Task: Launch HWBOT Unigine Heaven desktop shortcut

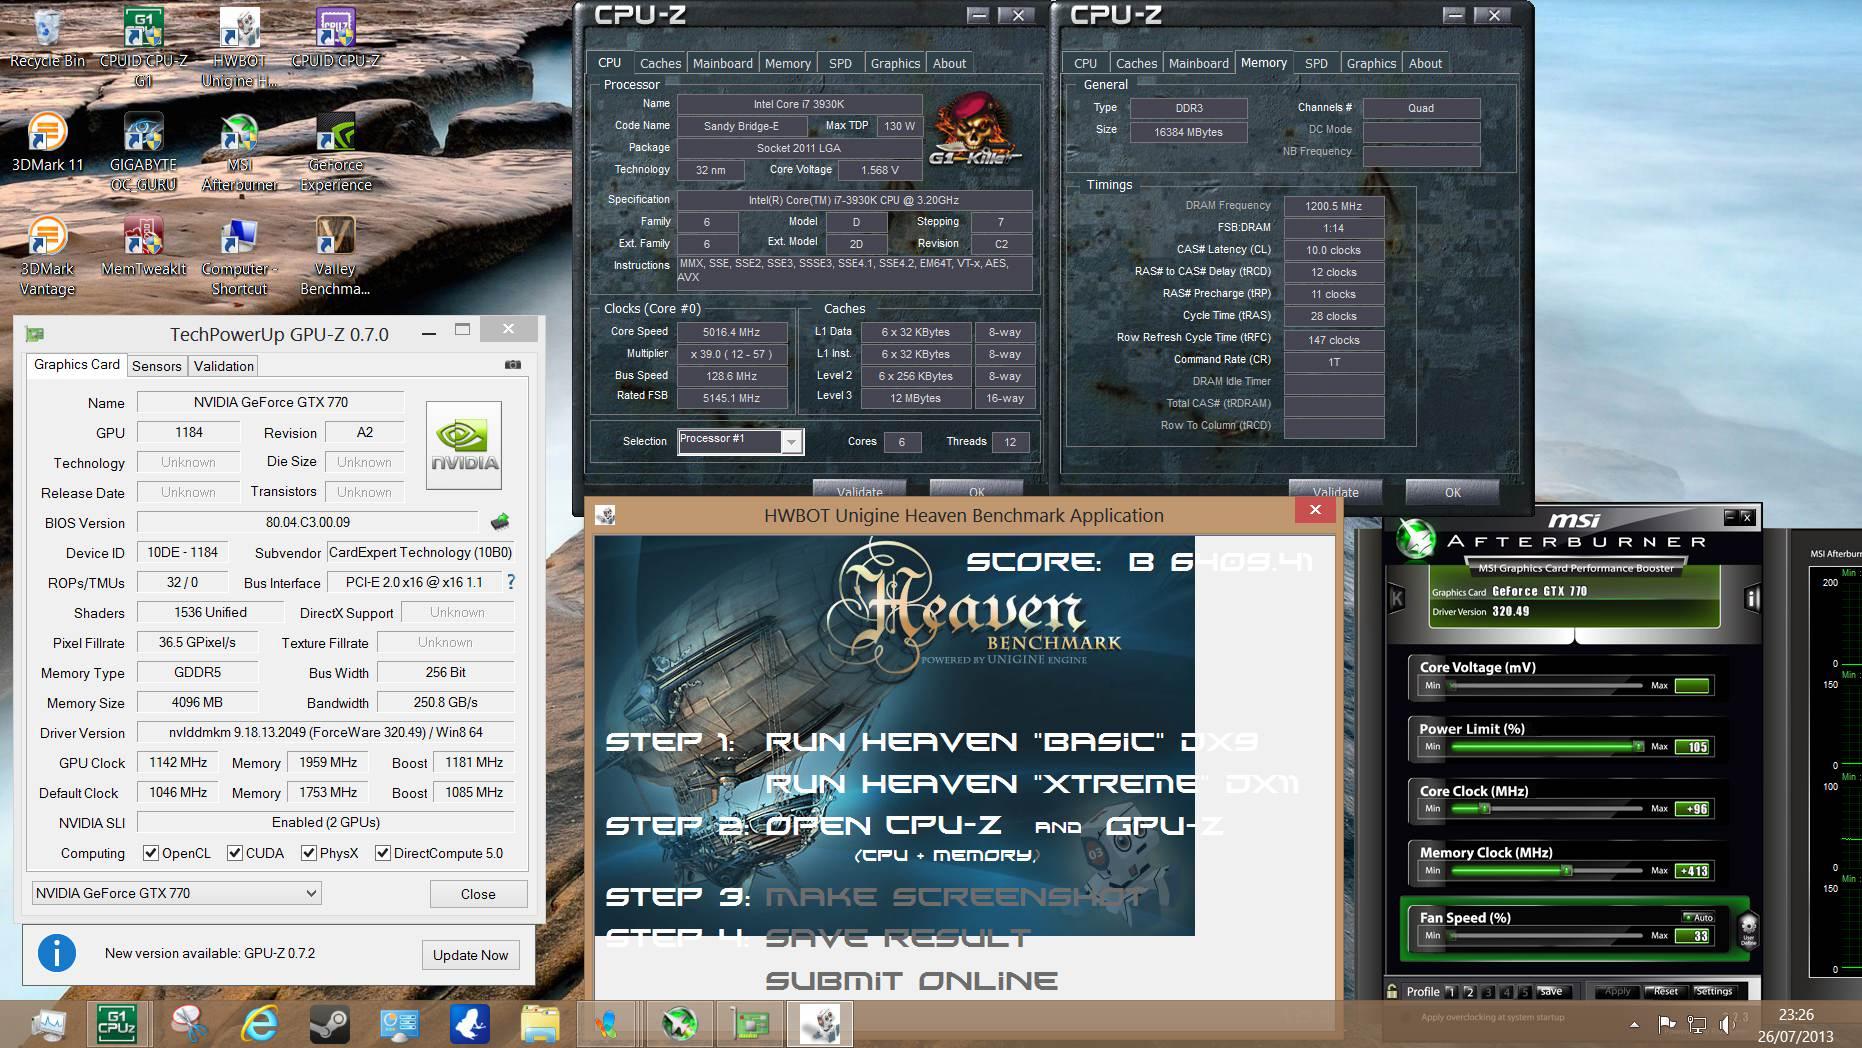Action: click(x=239, y=48)
